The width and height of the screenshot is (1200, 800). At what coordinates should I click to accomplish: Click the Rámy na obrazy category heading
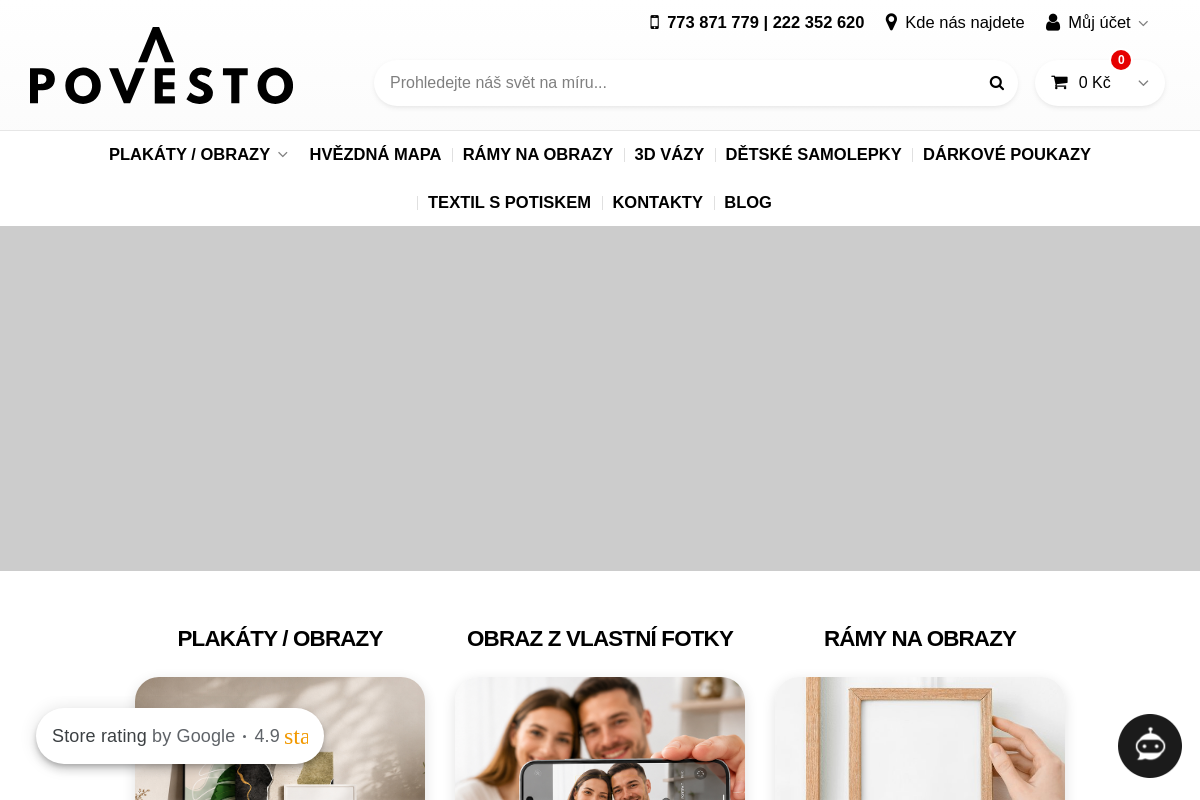tap(920, 638)
